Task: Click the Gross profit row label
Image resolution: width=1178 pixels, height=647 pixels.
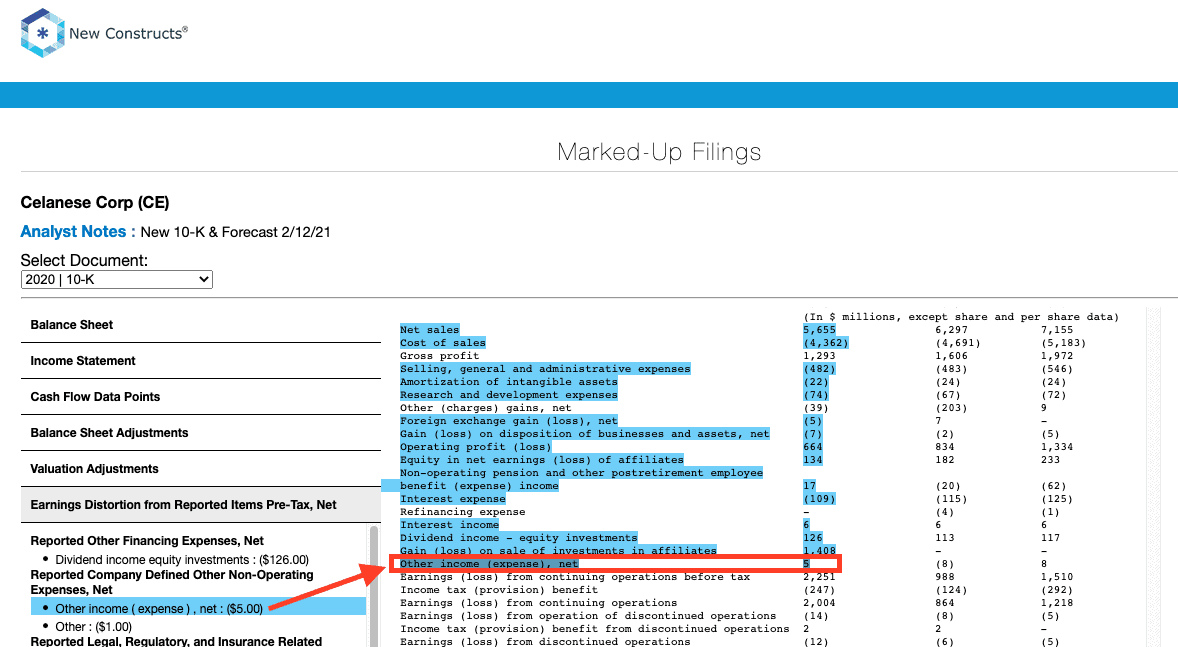Action: pos(439,356)
